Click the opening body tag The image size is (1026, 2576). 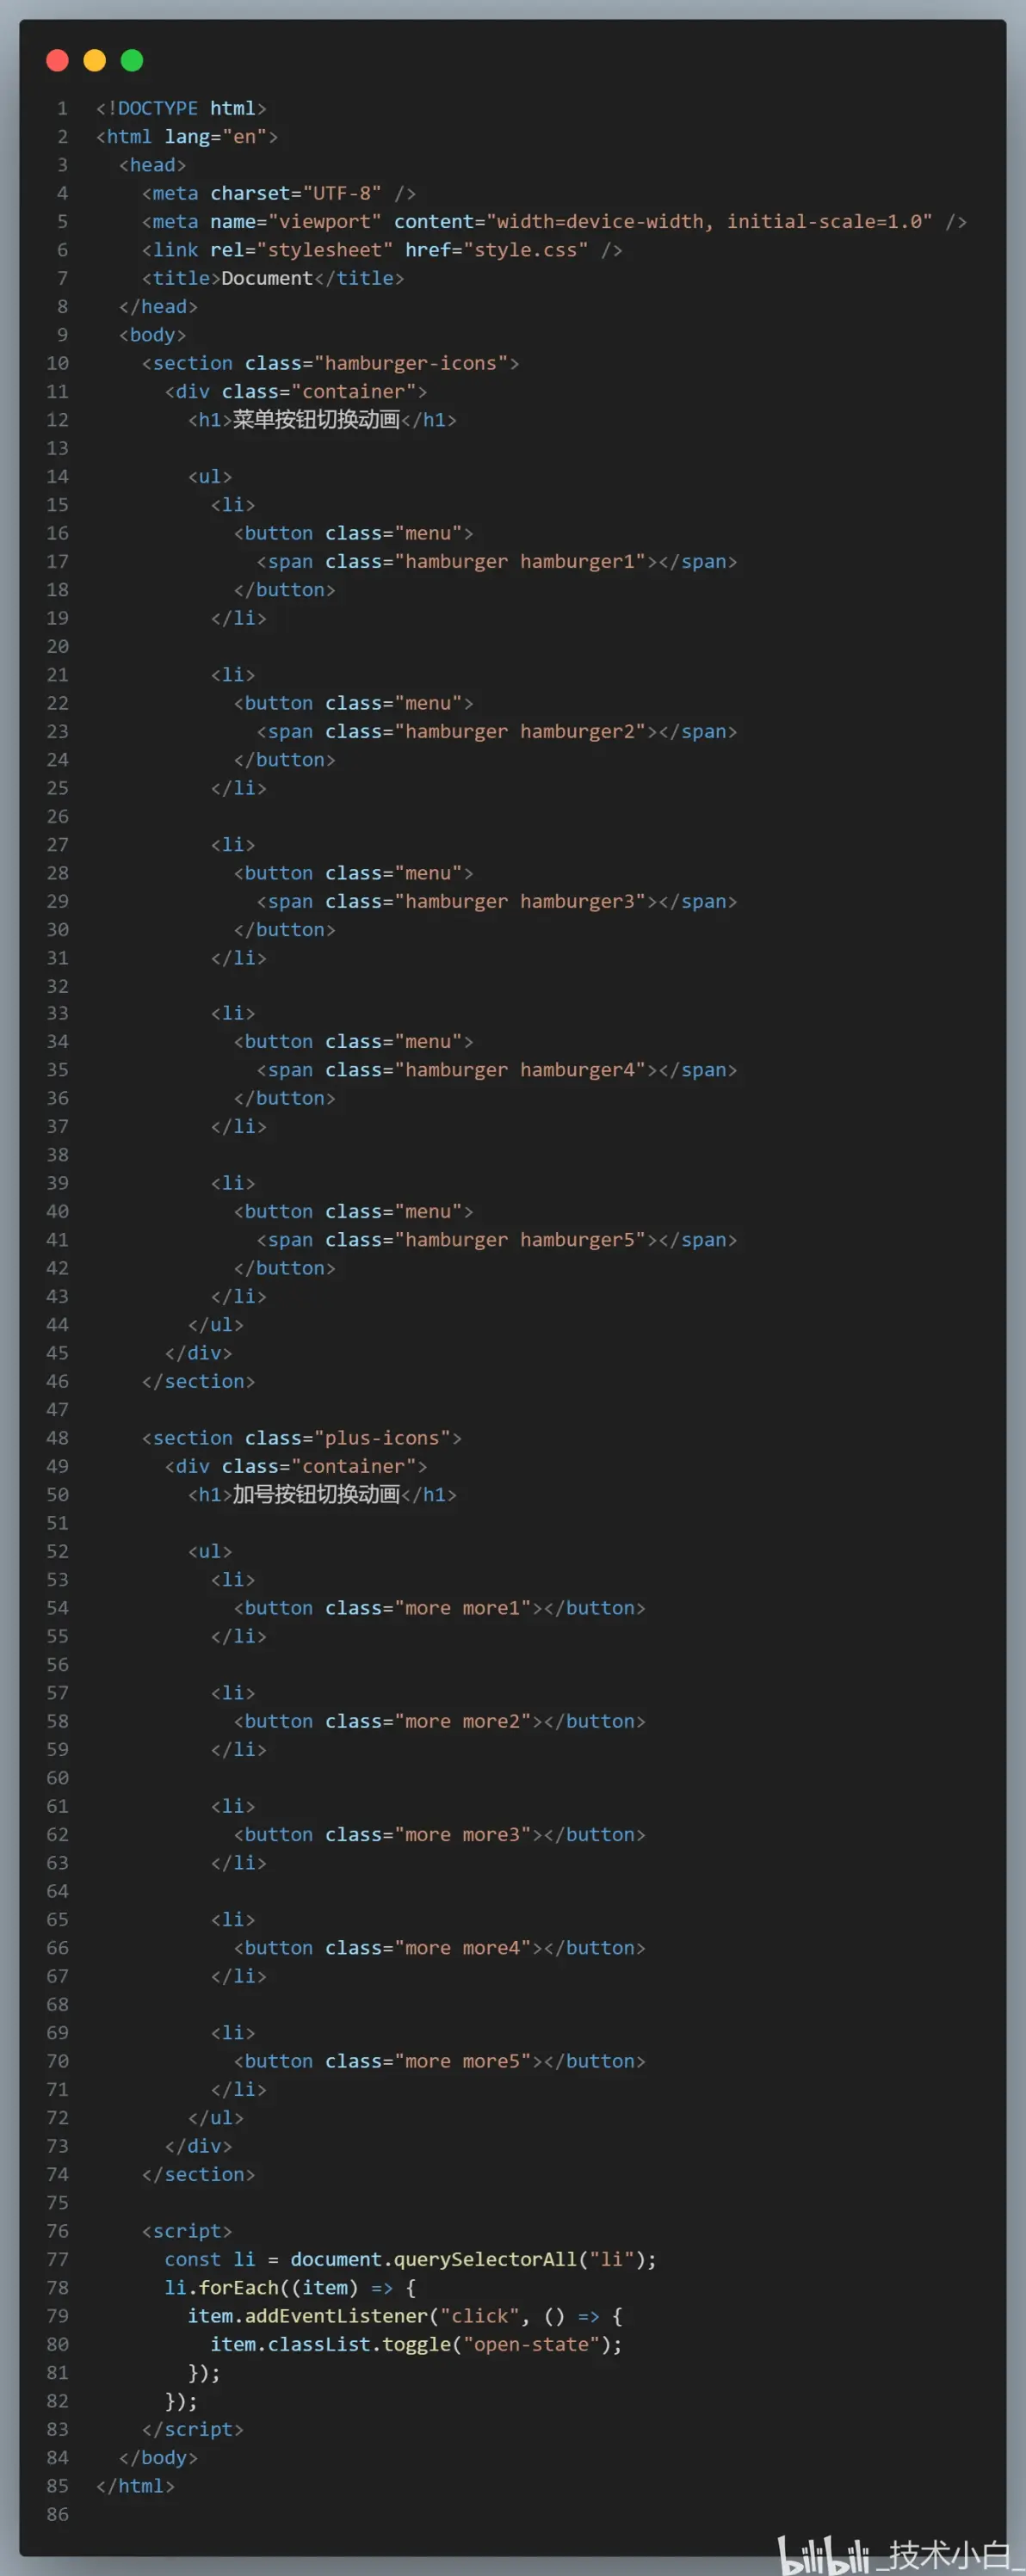pos(152,335)
